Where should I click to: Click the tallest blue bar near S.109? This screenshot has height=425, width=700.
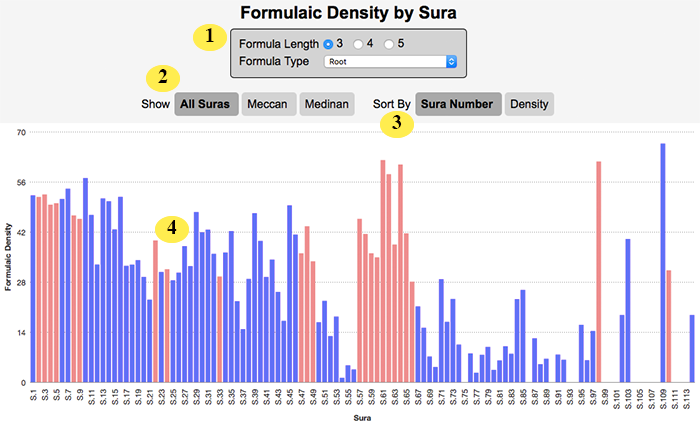pyautogui.click(x=663, y=263)
